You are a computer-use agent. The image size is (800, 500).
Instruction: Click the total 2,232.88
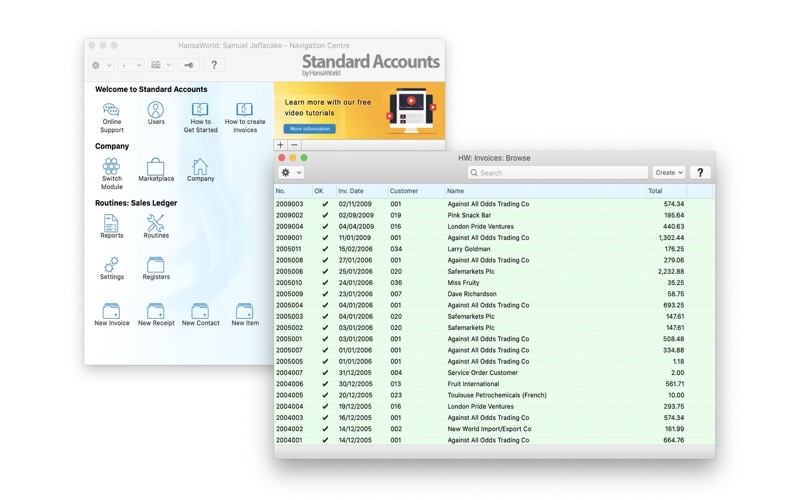pos(671,271)
